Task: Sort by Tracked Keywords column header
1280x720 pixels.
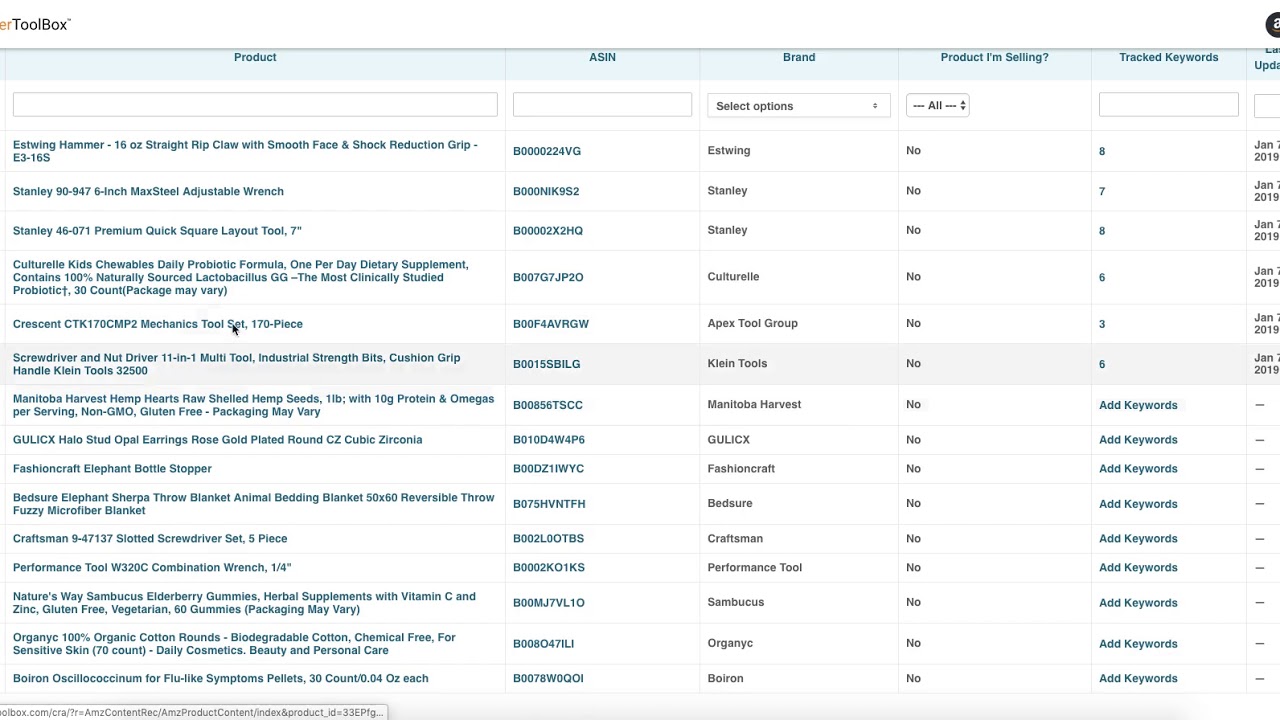Action: pos(1168,57)
